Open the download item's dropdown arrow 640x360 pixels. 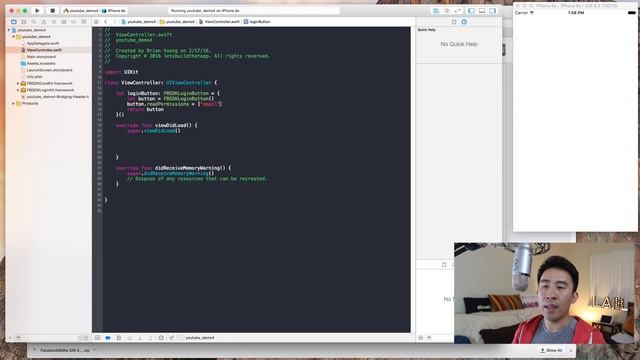(94, 350)
